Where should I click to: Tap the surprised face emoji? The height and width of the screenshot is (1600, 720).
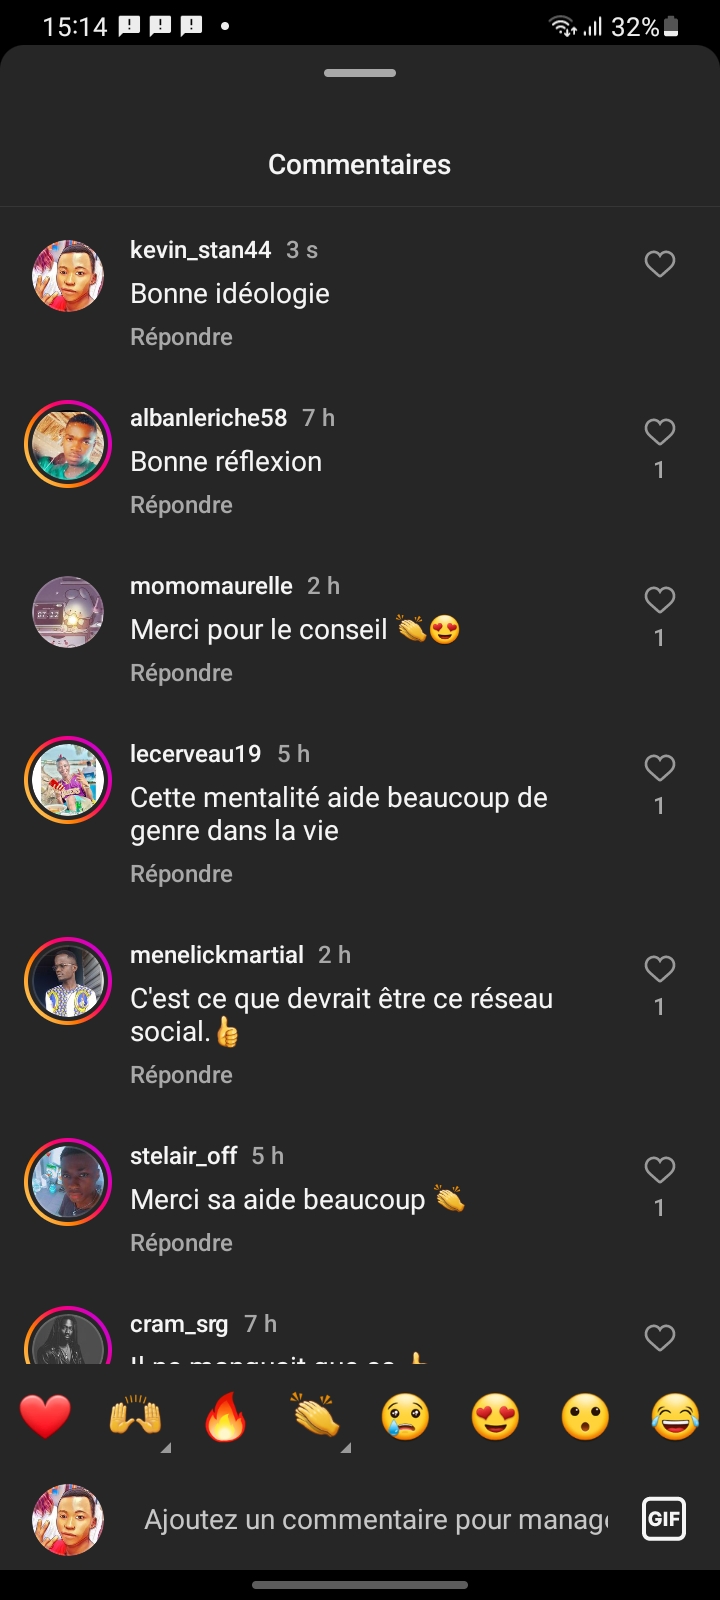click(x=585, y=1417)
